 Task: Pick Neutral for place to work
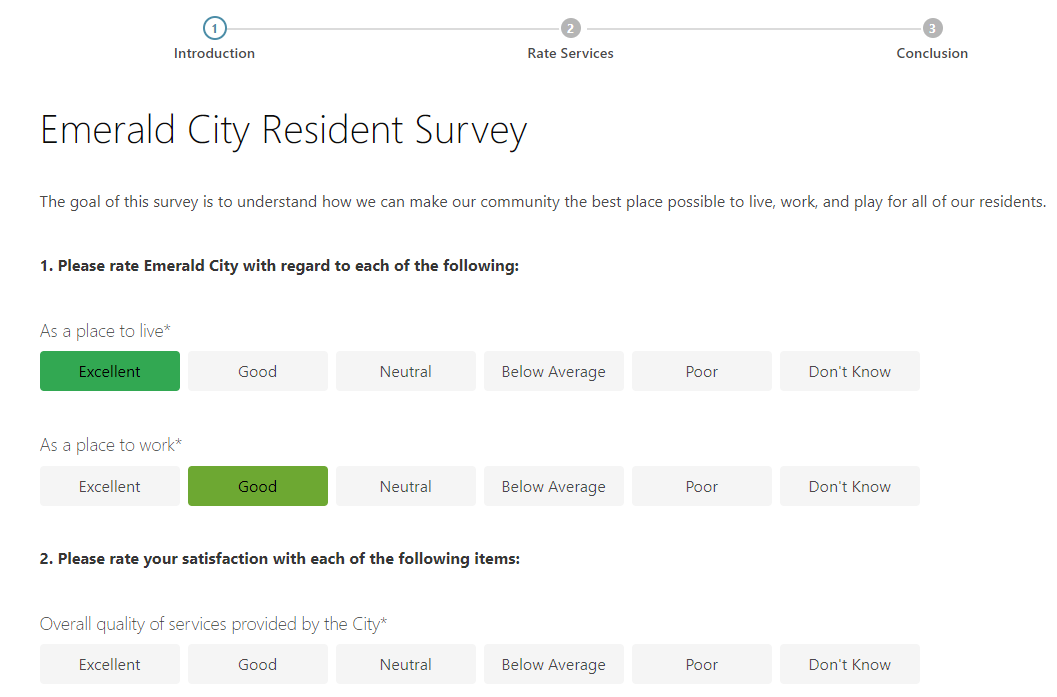point(406,486)
